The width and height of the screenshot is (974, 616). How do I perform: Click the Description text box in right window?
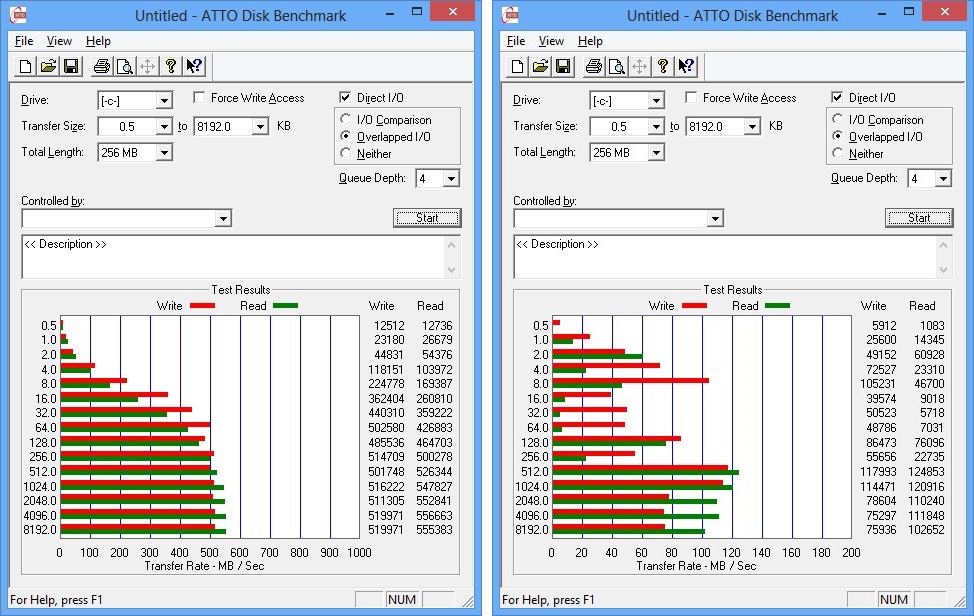click(x=726, y=256)
